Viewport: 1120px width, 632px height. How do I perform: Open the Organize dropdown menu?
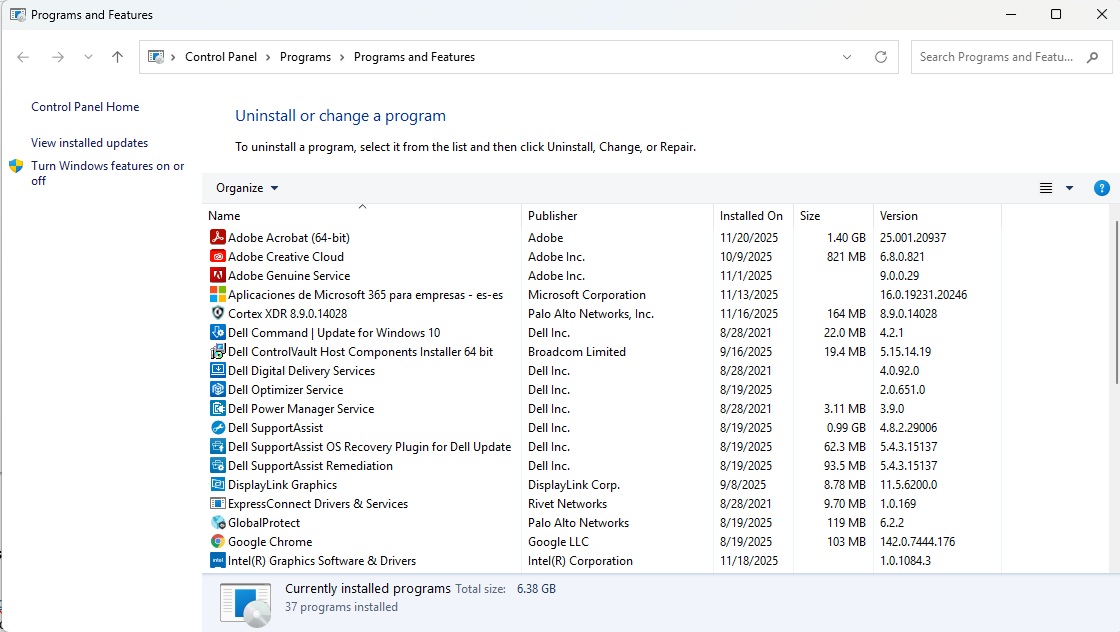[245, 187]
